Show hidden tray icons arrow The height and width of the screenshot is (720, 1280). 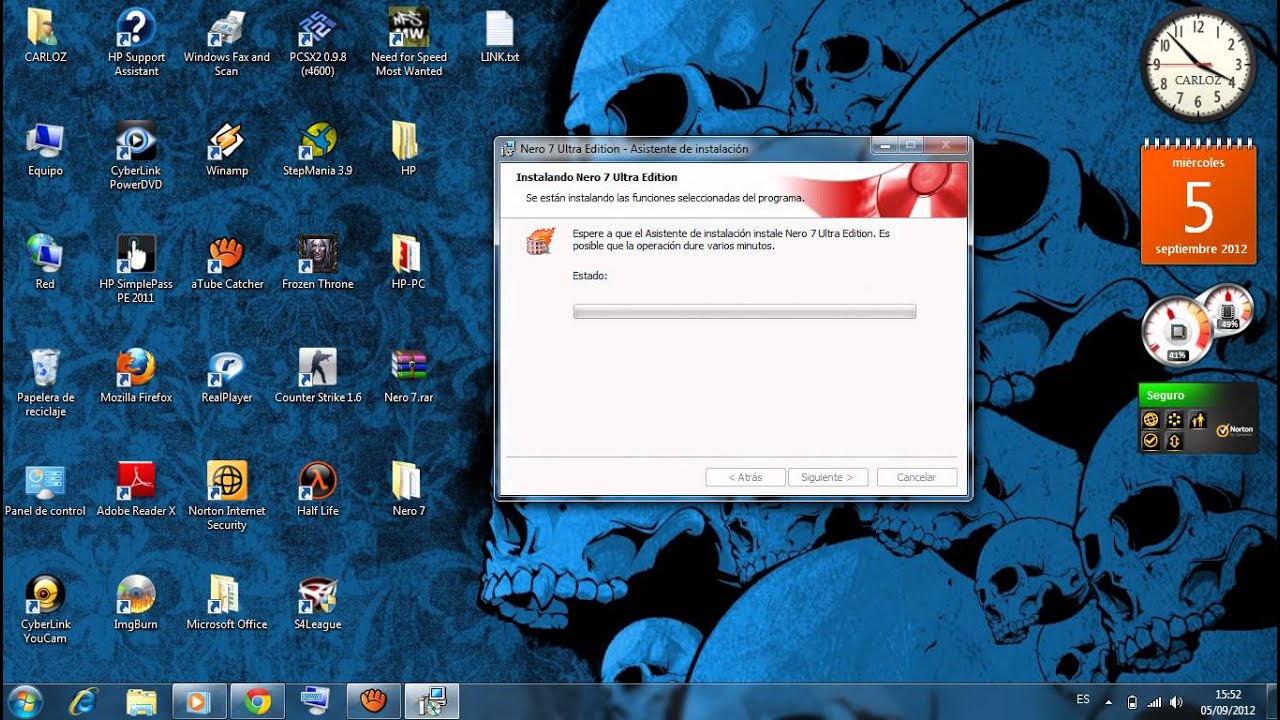click(x=1108, y=701)
